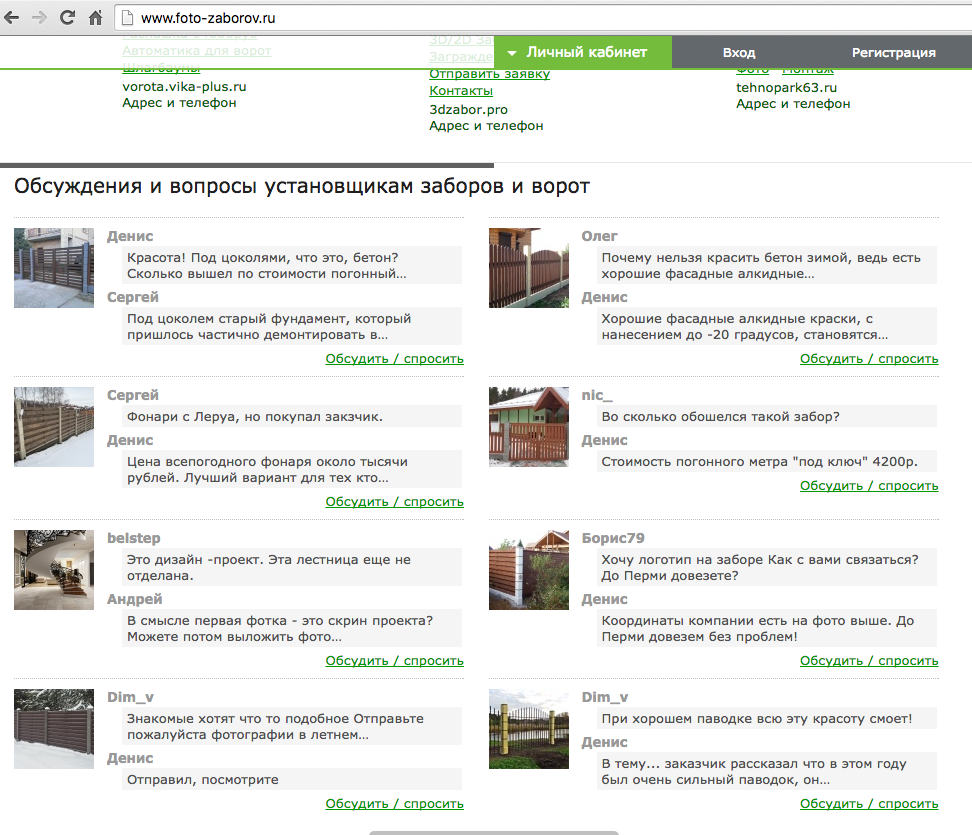Click Обсудить / спросить under belstep discussion
Viewport: 972px width, 835px height.
(394, 661)
